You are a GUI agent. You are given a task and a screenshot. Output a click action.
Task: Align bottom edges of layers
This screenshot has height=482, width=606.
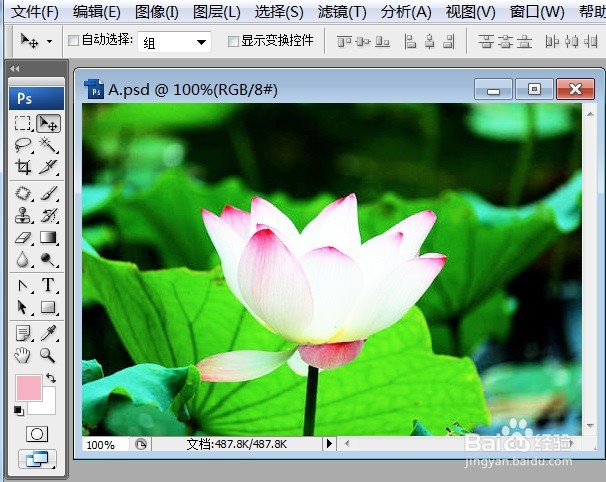coord(382,41)
